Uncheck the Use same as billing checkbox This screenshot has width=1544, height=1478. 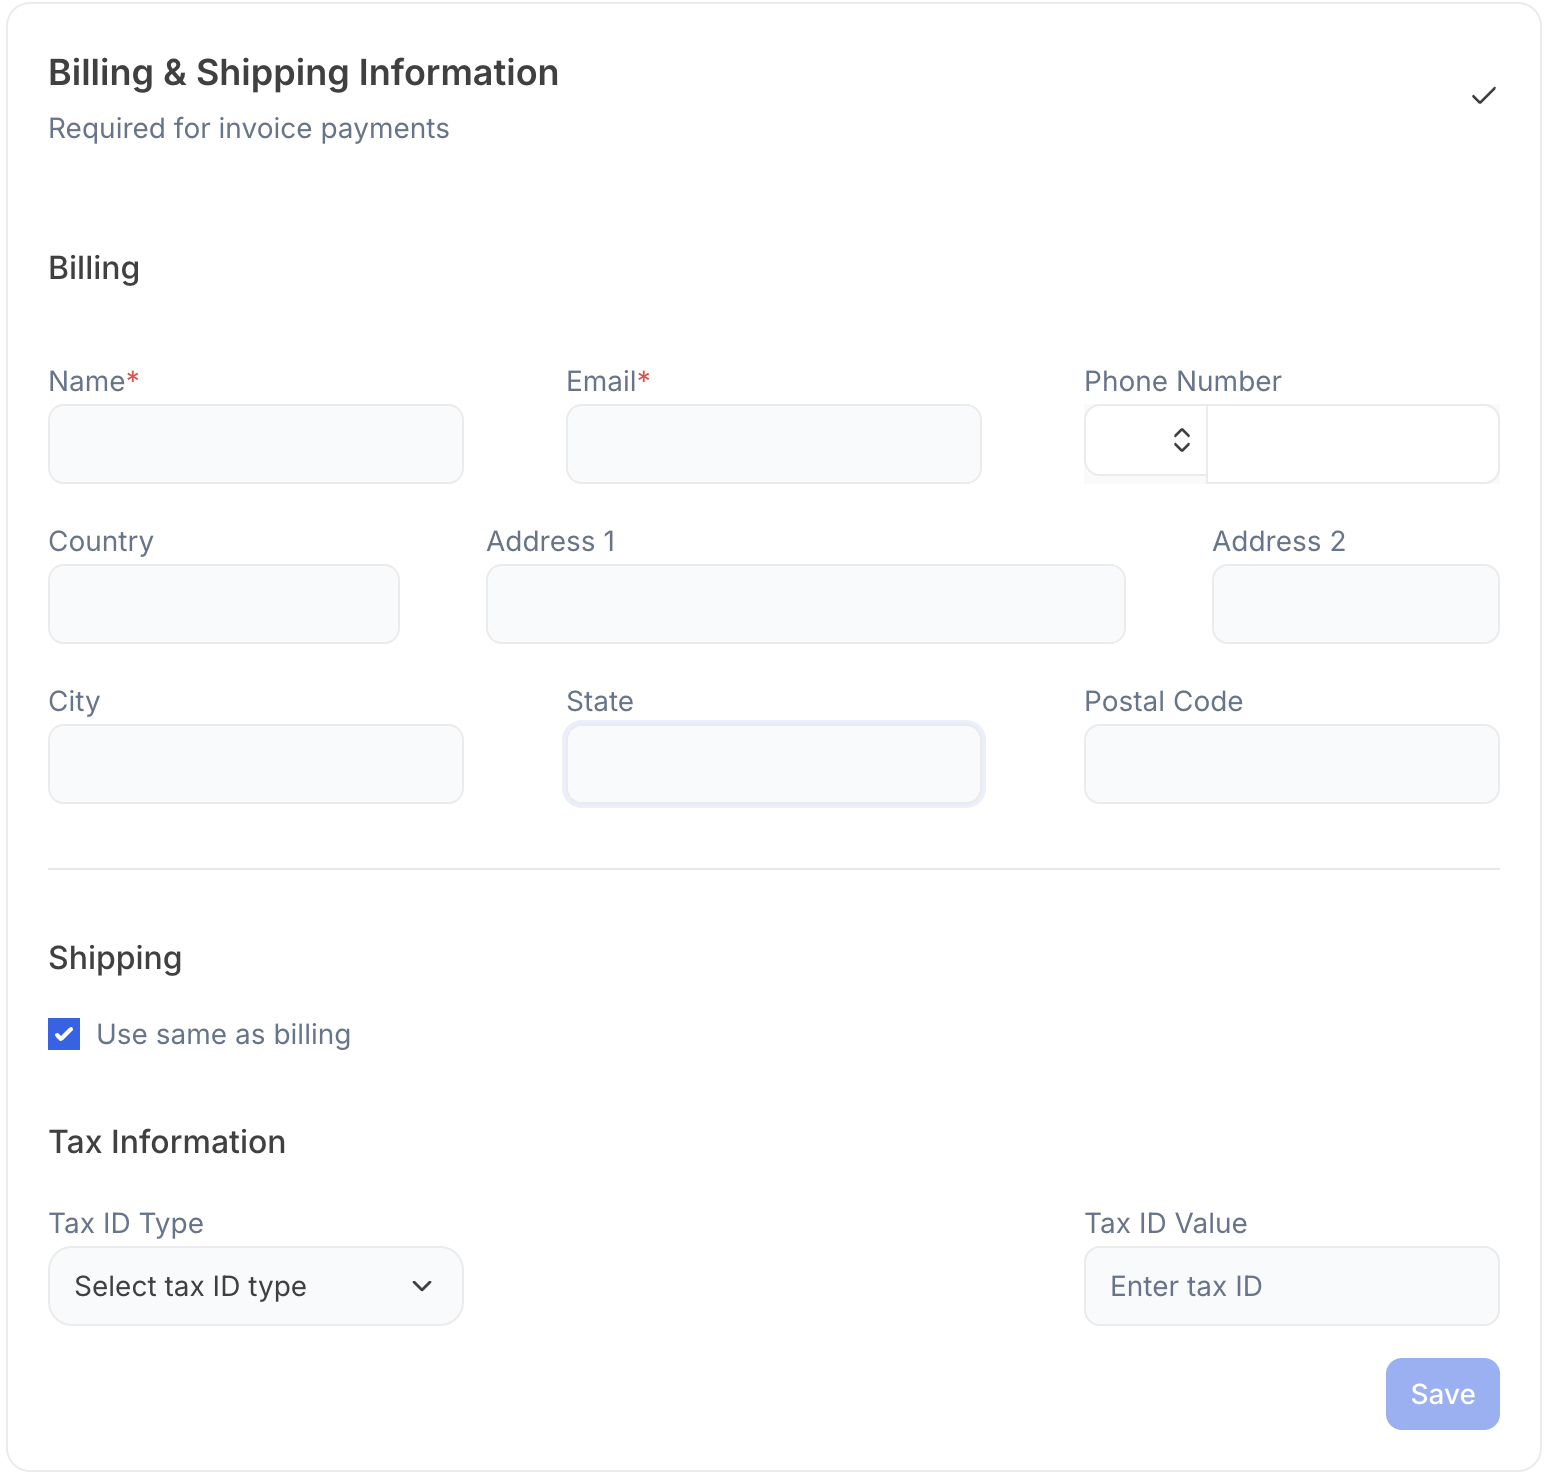63,1034
